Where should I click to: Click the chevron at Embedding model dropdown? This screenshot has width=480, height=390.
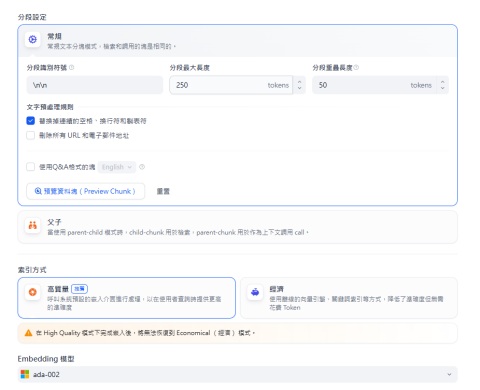point(449,374)
